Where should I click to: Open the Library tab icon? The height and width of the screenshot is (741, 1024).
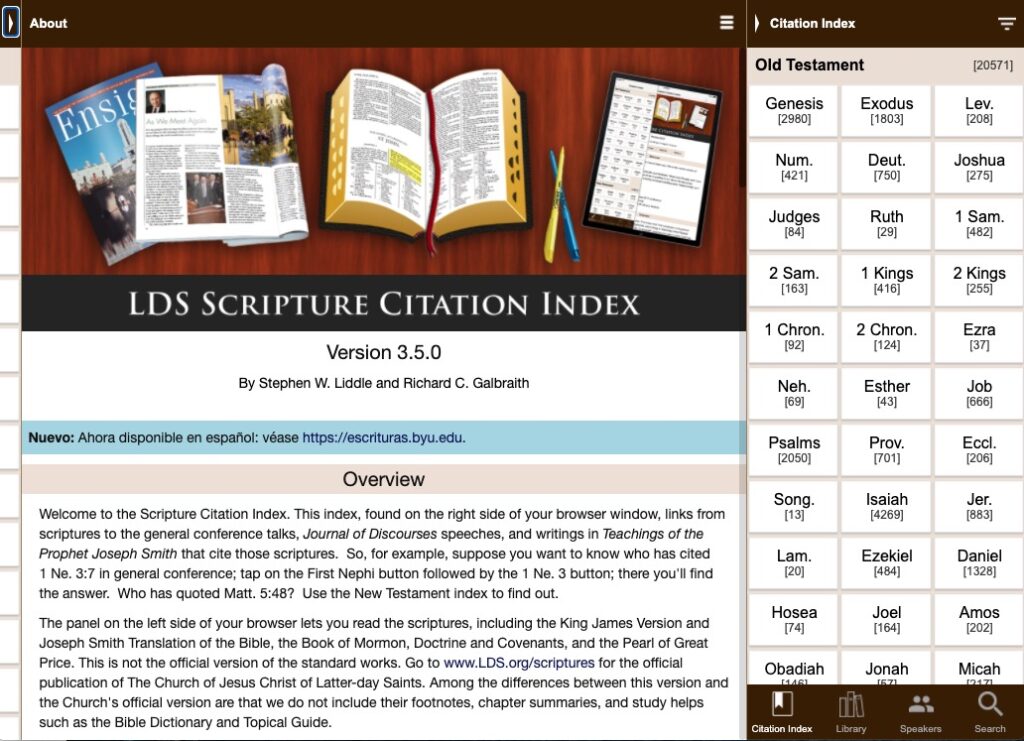[851, 712]
